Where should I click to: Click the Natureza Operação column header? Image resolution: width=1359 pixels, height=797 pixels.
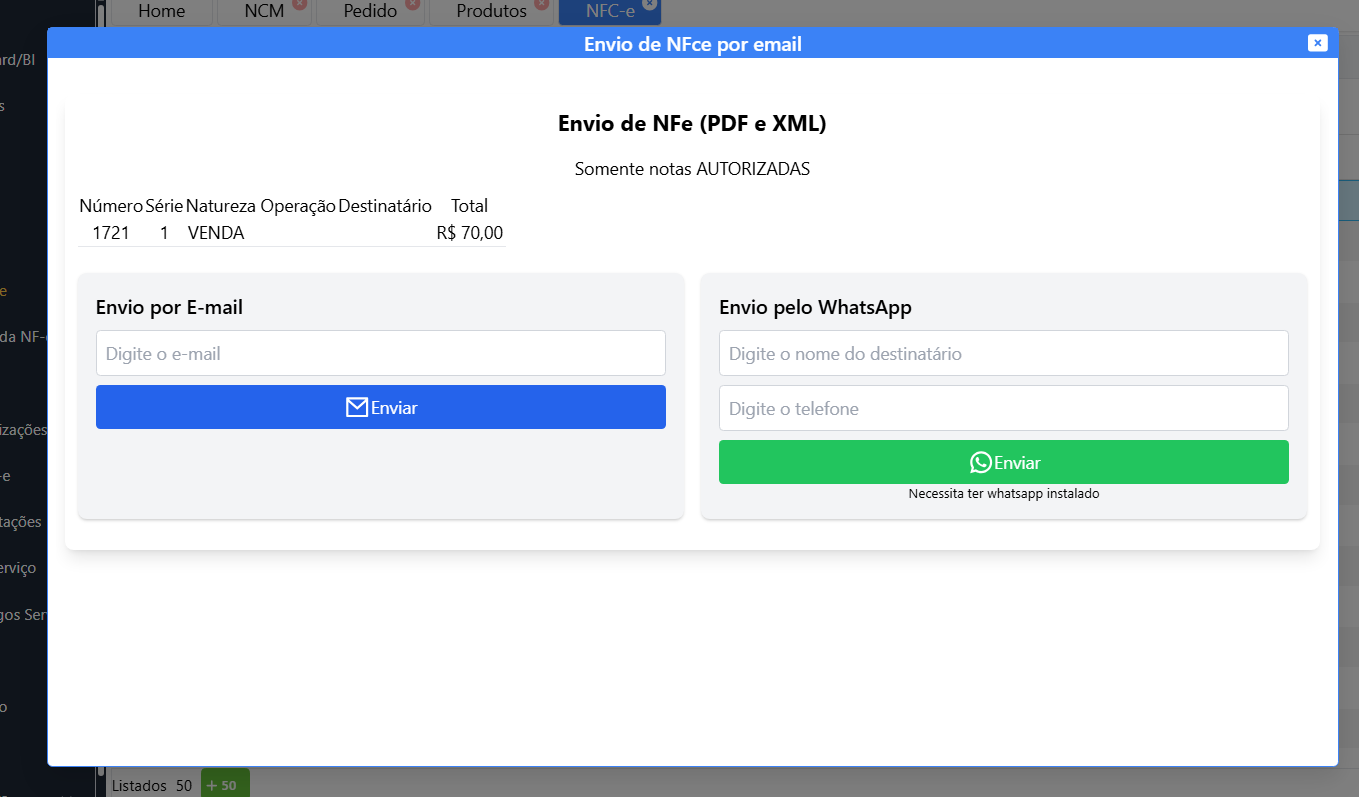pos(261,206)
